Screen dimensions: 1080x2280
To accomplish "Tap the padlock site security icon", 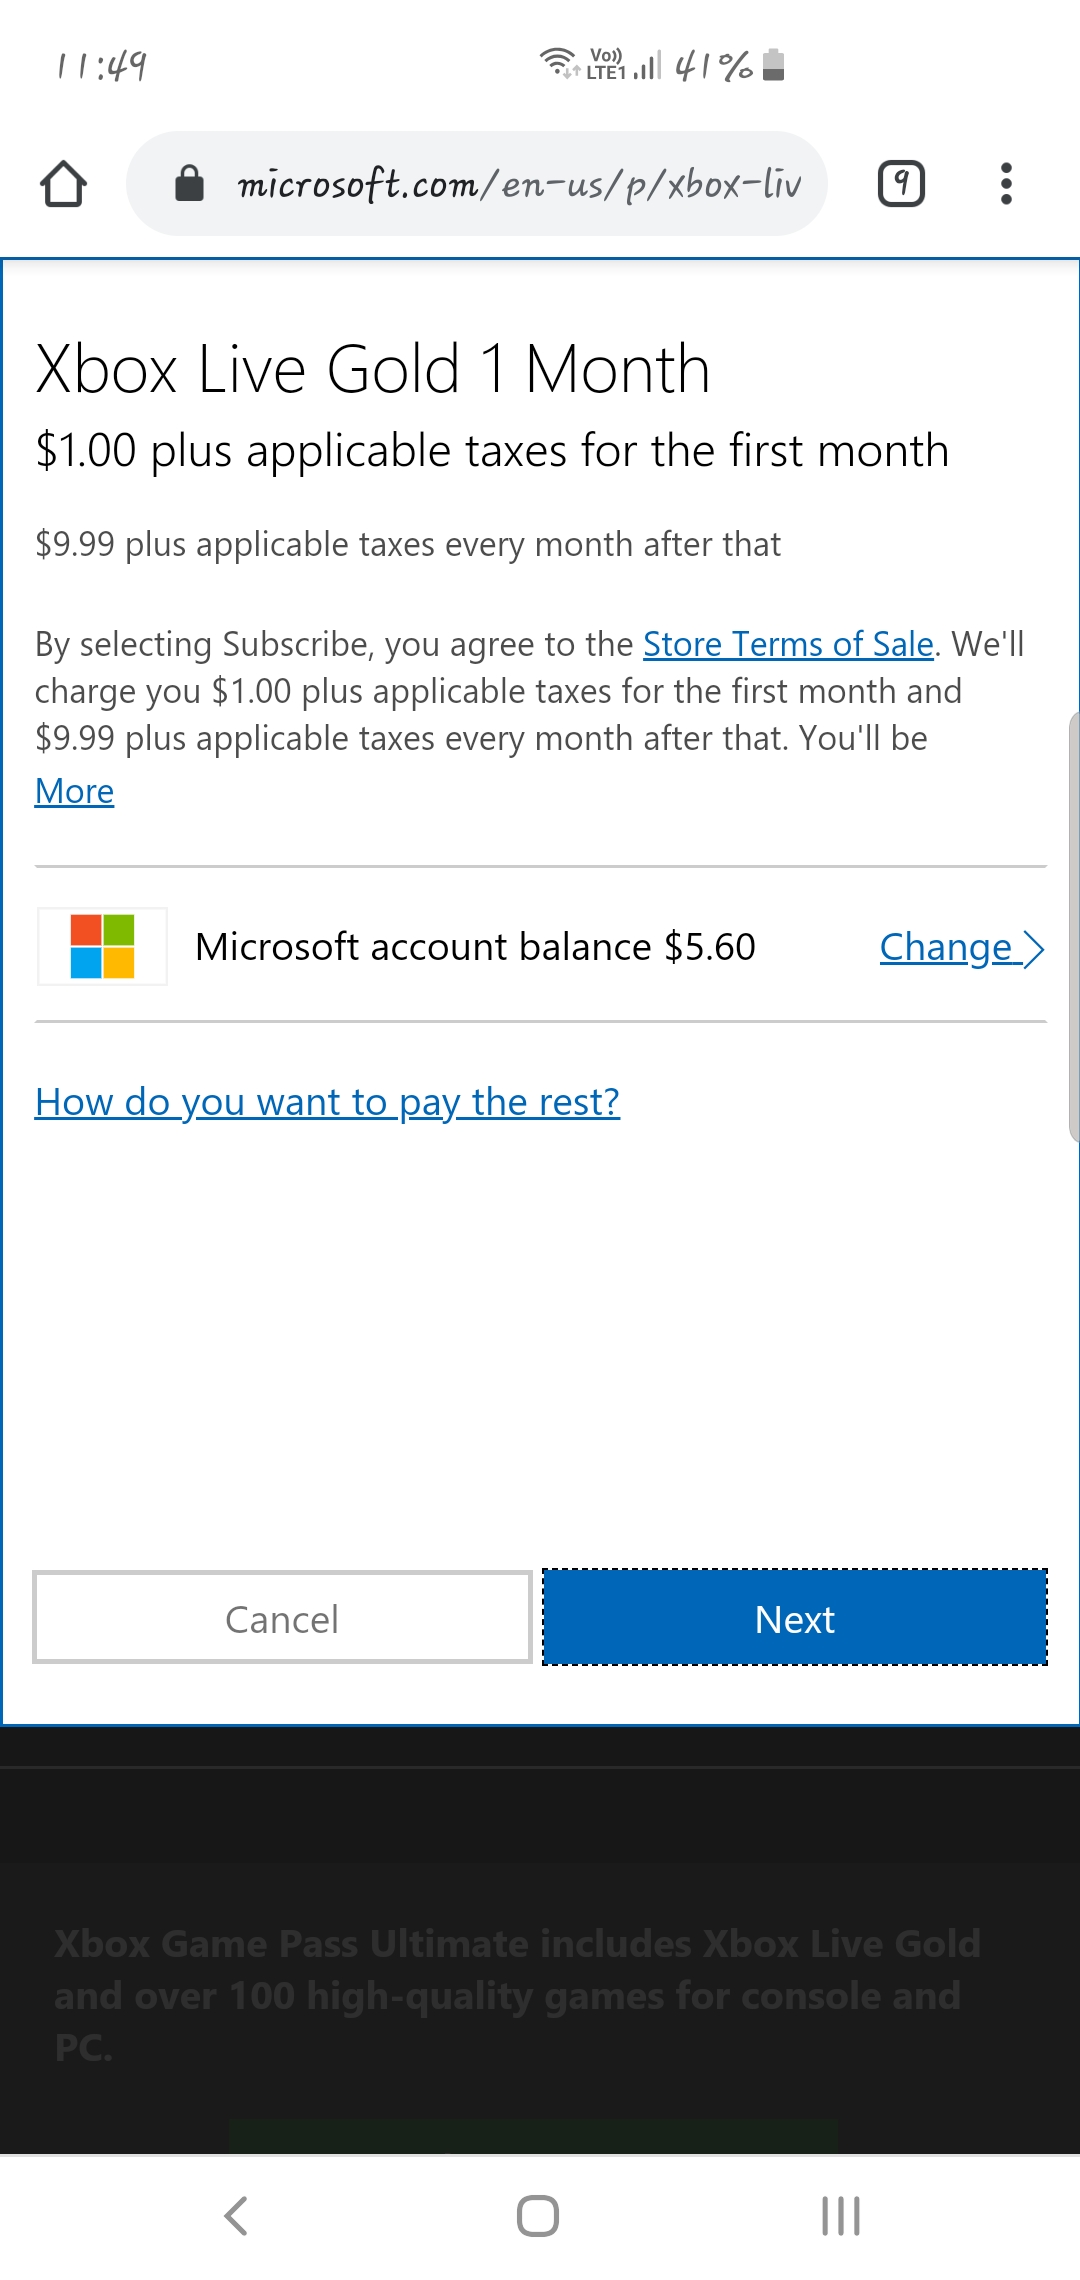I will (x=189, y=184).
